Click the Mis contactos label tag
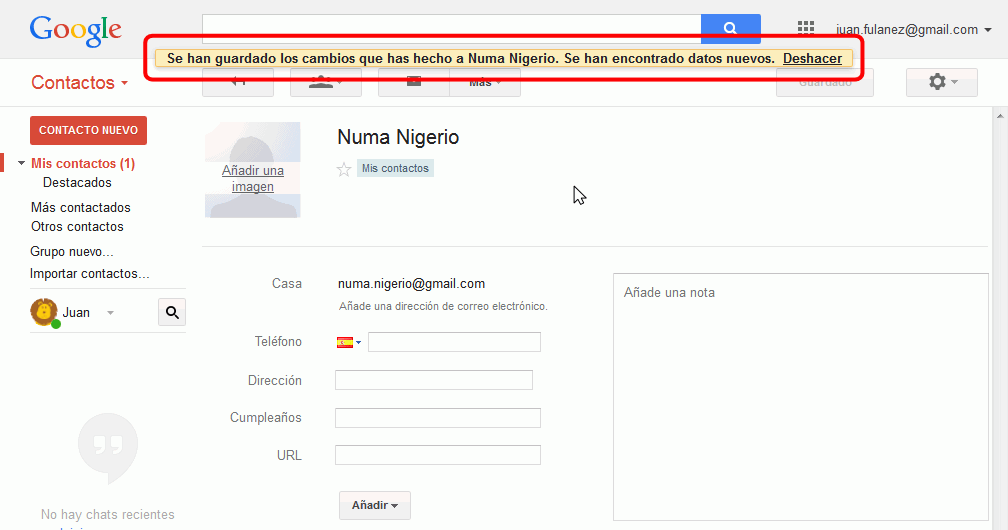The image size is (1008, 530). [395, 169]
